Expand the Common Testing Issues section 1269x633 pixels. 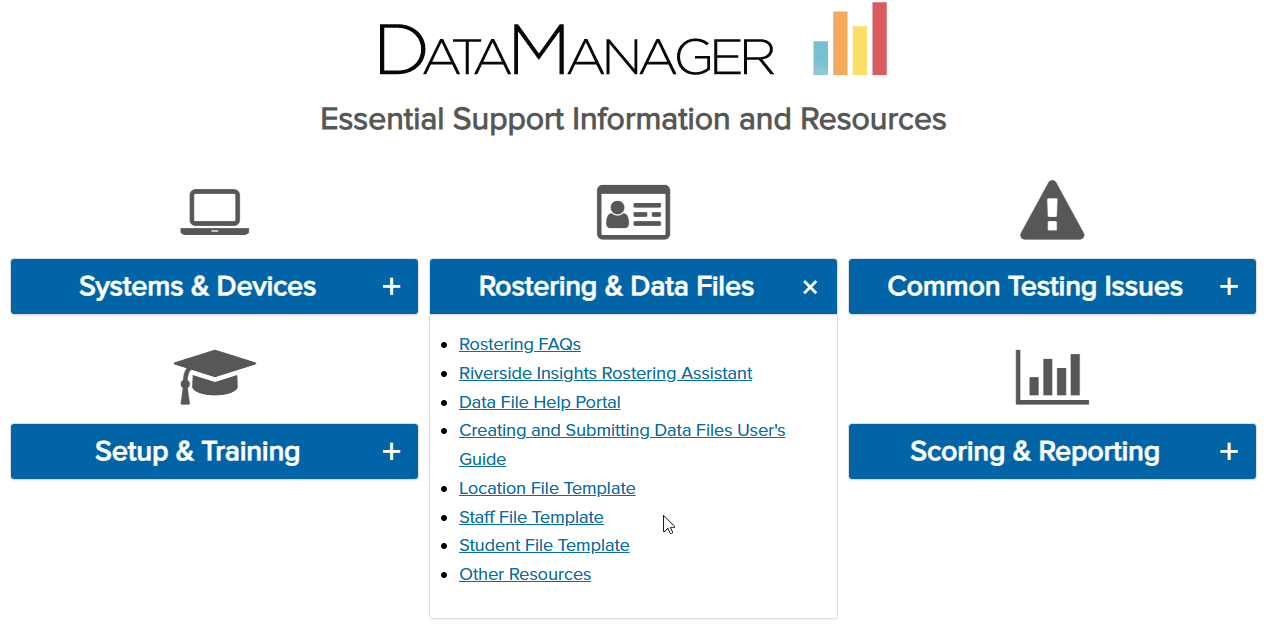point(1228,286)
